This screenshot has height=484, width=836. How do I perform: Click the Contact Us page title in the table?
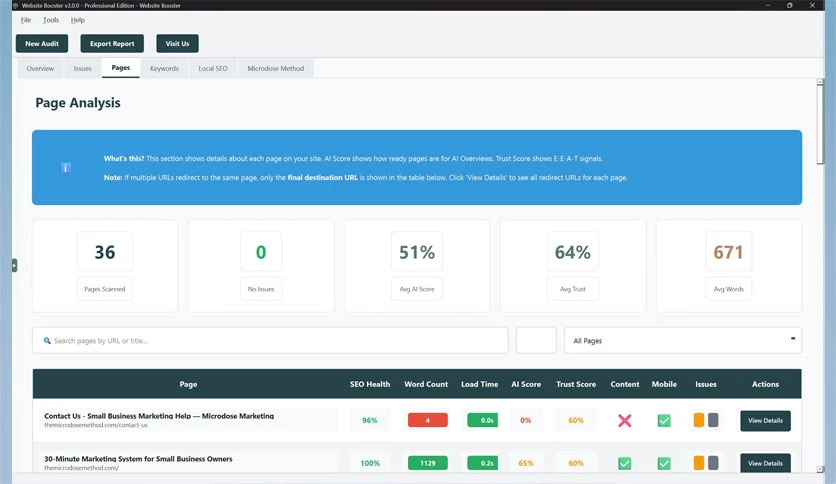point(159,416)
